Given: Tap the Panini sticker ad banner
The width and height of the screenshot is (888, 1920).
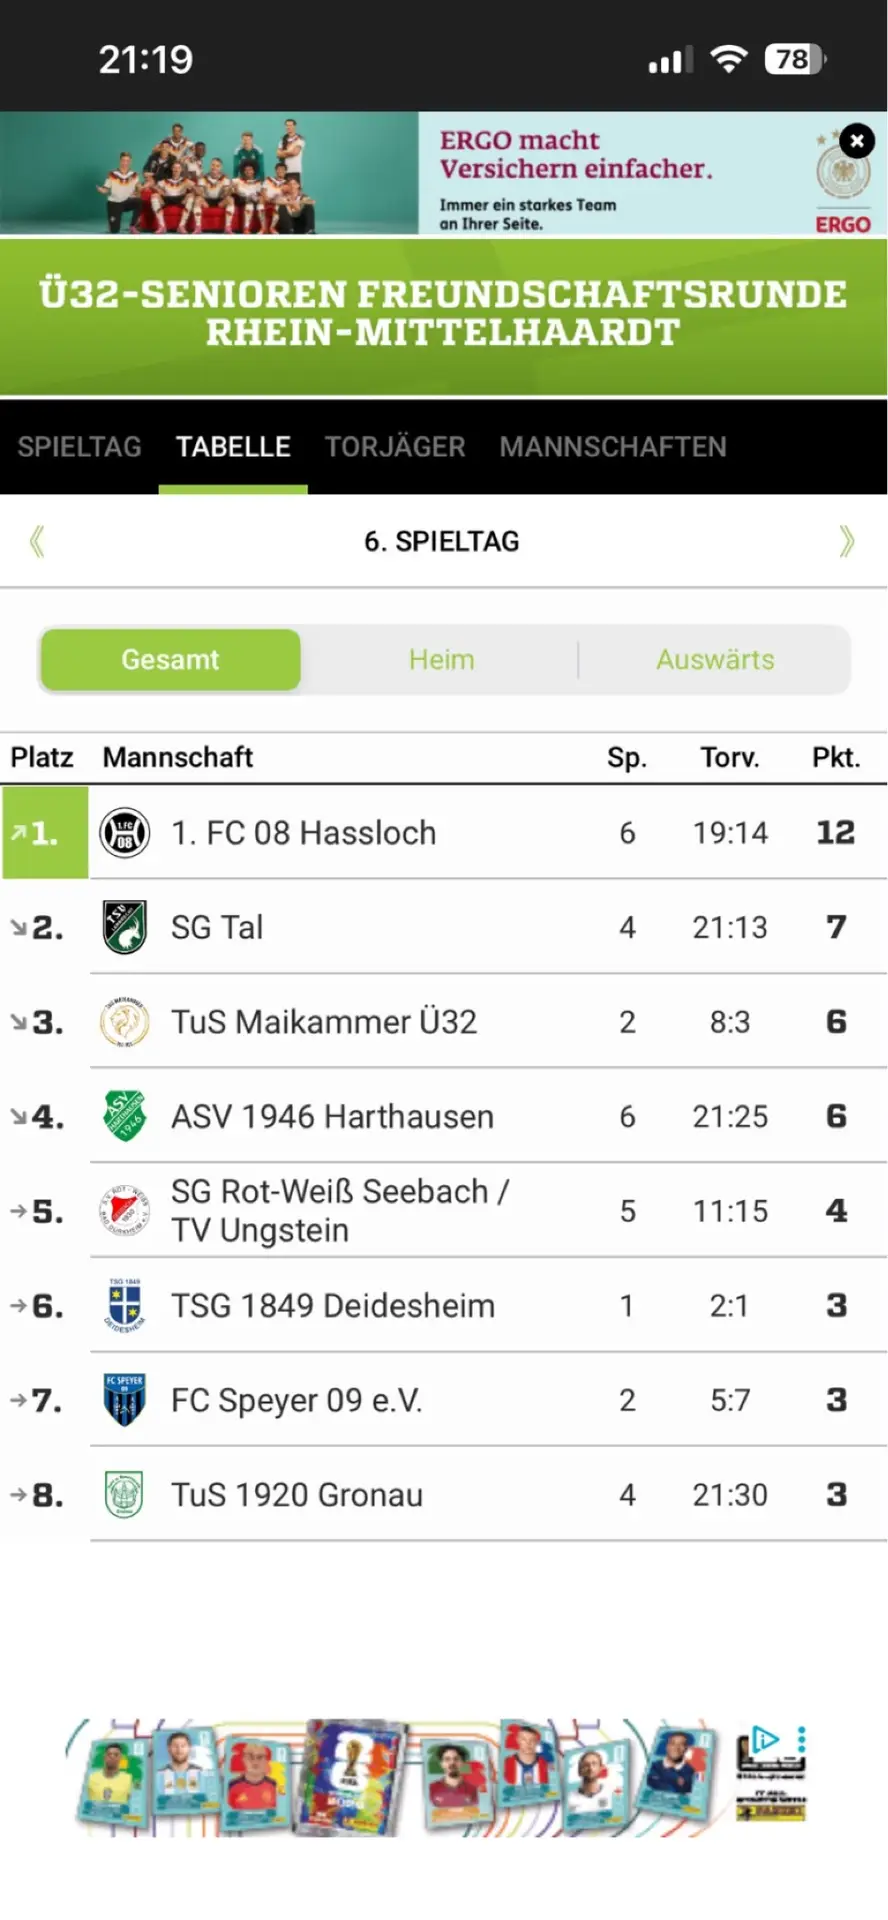Looking at the screenshot, I should (x=440, y=1777).
